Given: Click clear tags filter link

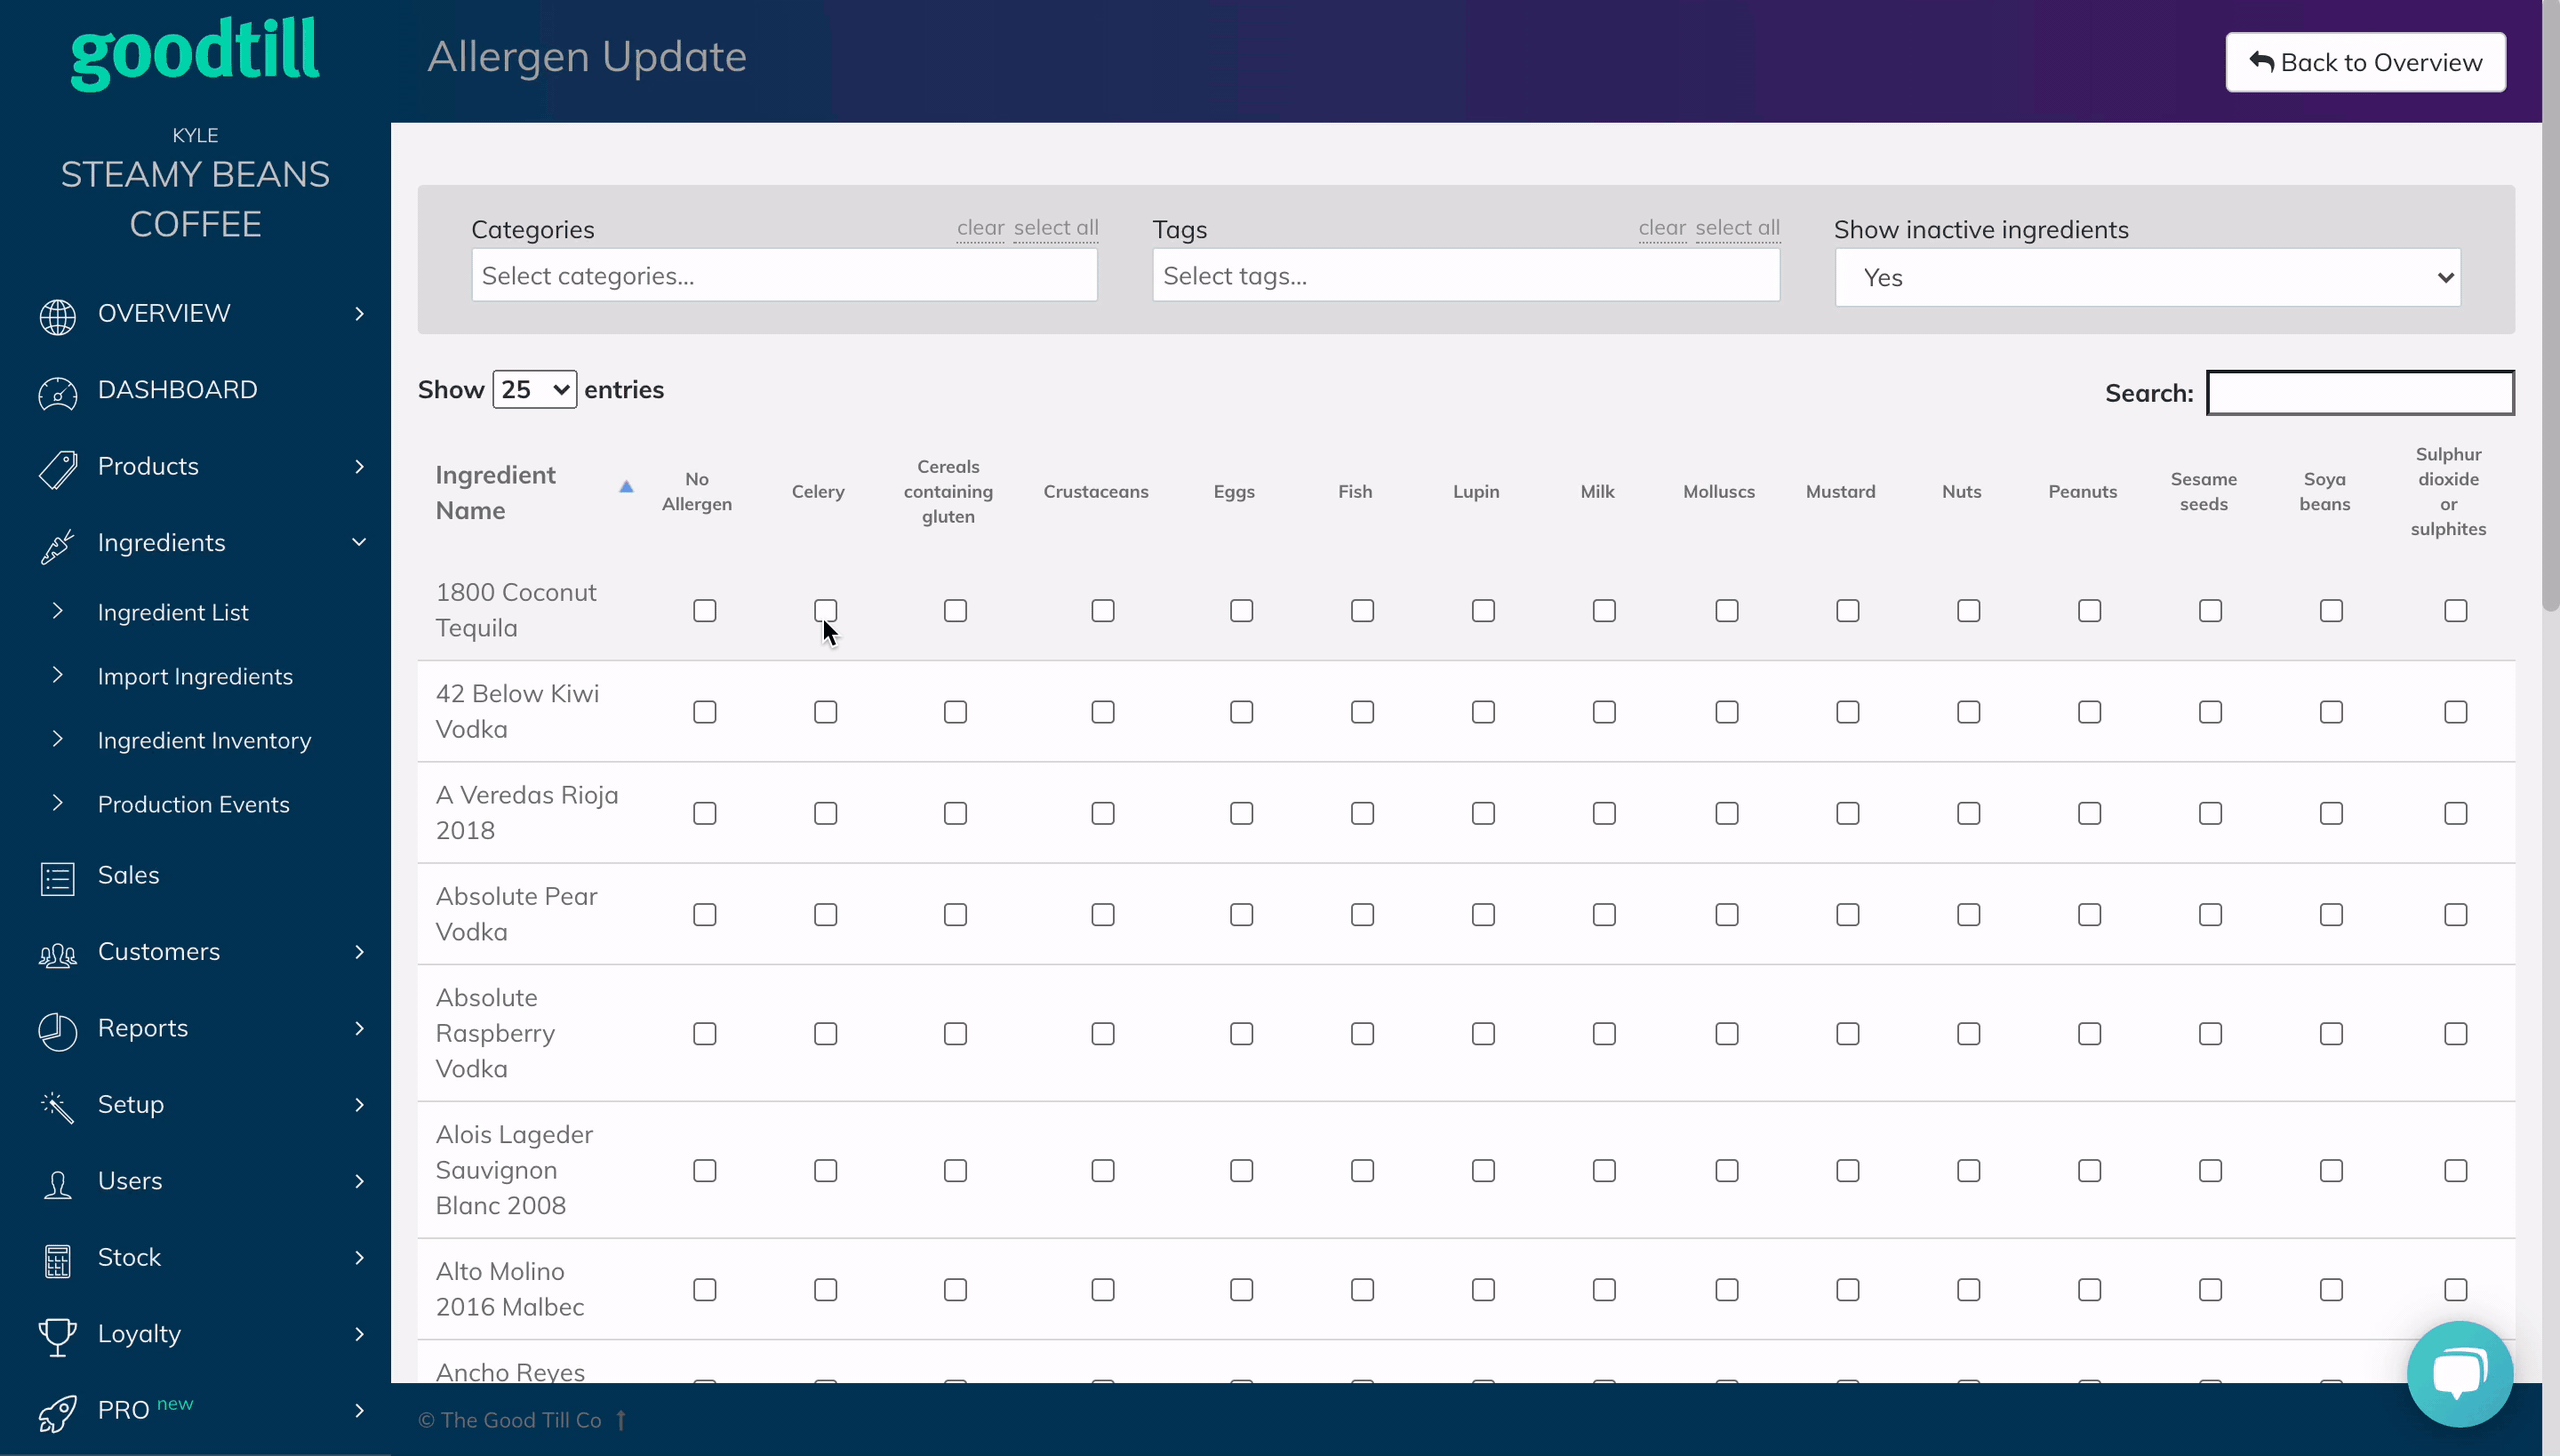Looking at the screenshot, I should click(1660, 227).
